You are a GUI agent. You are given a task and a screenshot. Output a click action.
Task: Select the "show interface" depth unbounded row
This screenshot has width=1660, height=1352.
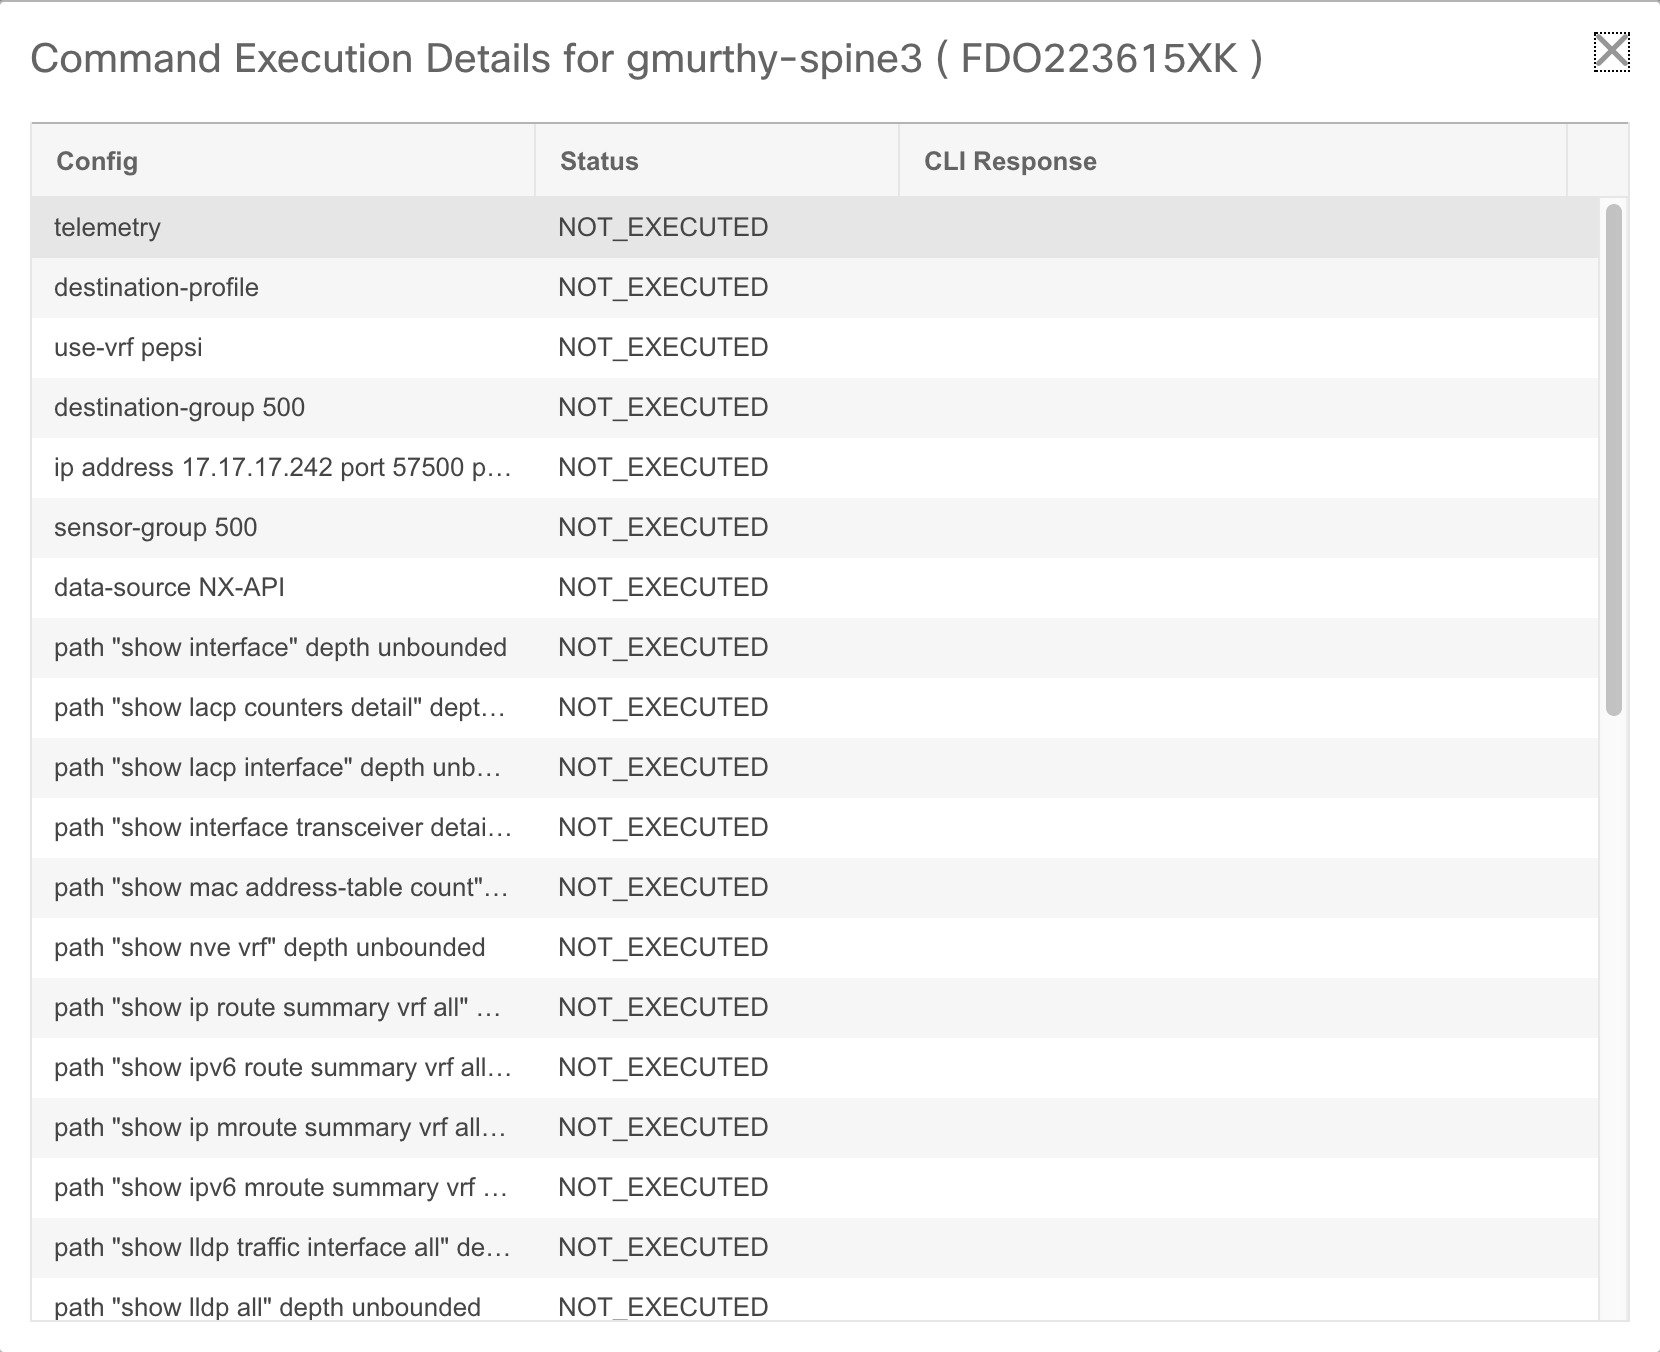click(x=280, y=647)
